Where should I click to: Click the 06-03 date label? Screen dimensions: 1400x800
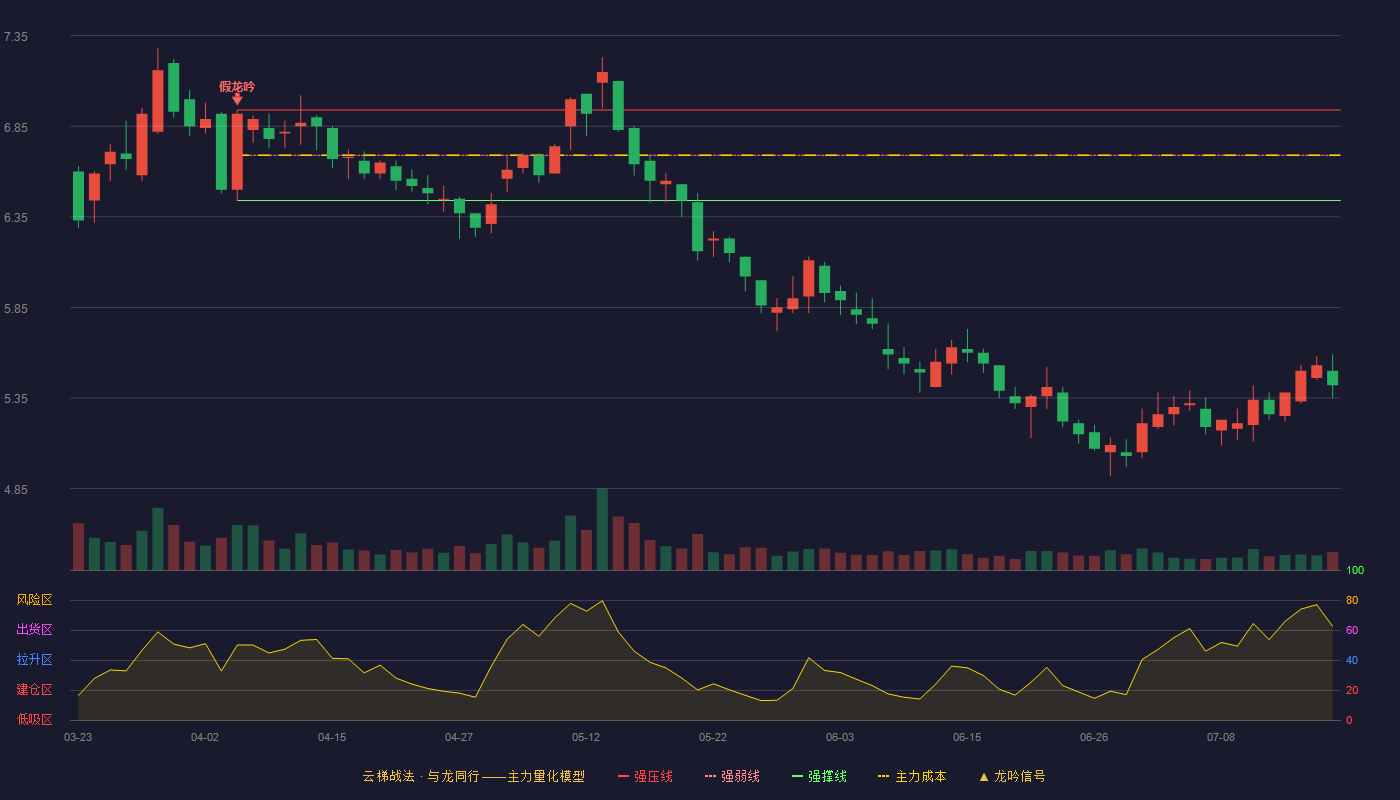pyautogui.click(x=840, y=737)
